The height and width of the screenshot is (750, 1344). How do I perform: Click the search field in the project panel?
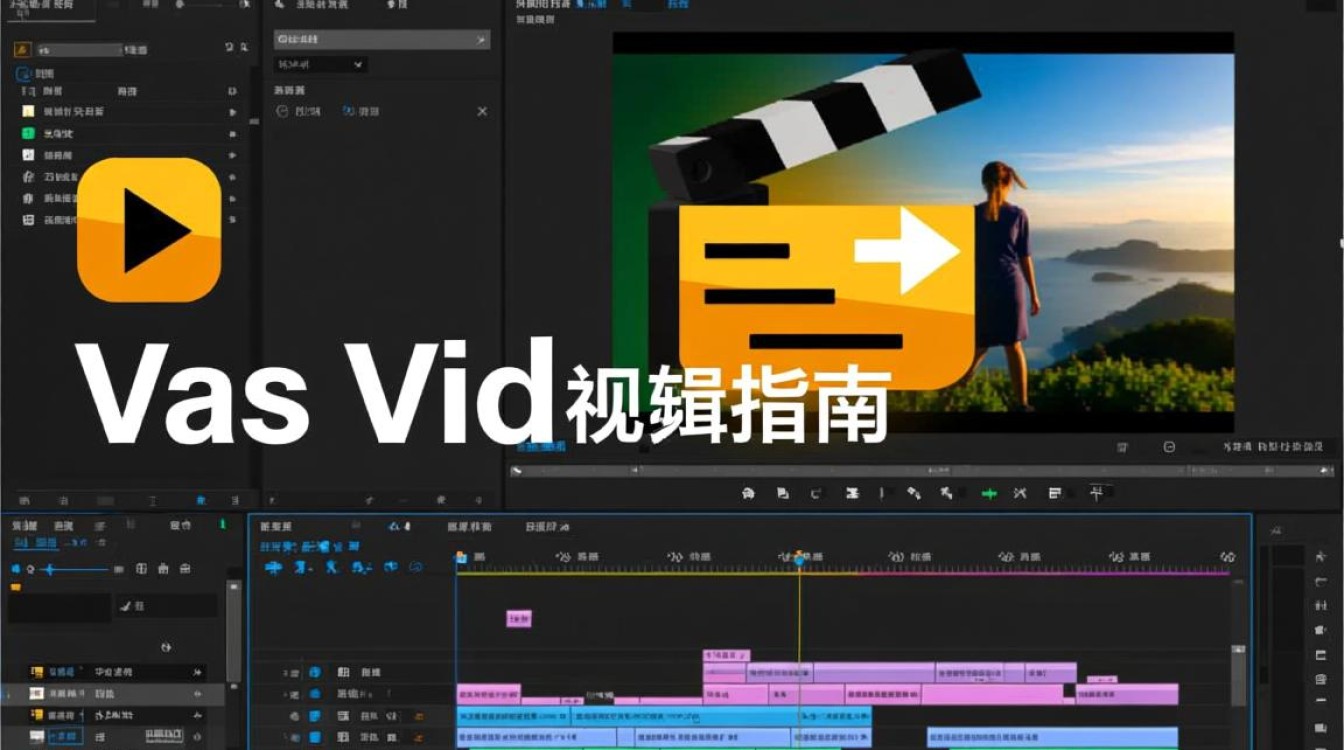pyautogui.click(x=79, y=49)
